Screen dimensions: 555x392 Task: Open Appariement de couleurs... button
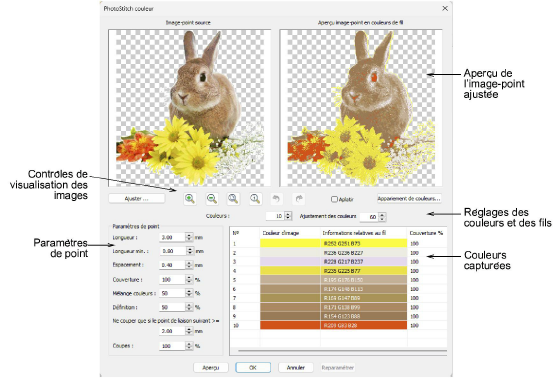tap(409, 198)
